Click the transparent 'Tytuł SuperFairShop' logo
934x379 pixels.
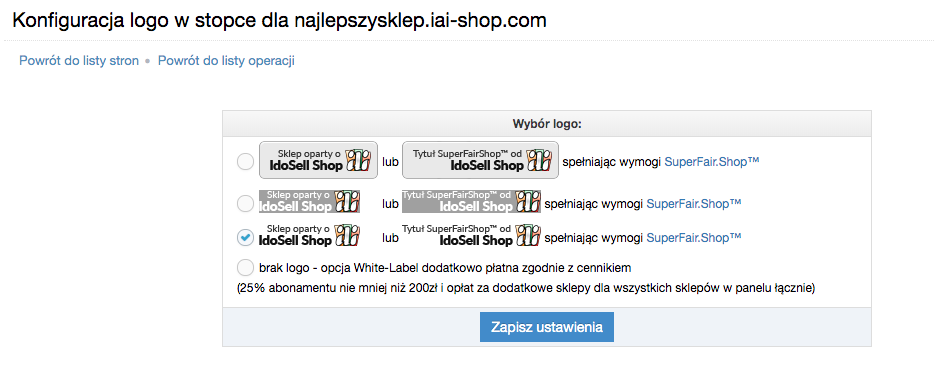click(472, 235)
